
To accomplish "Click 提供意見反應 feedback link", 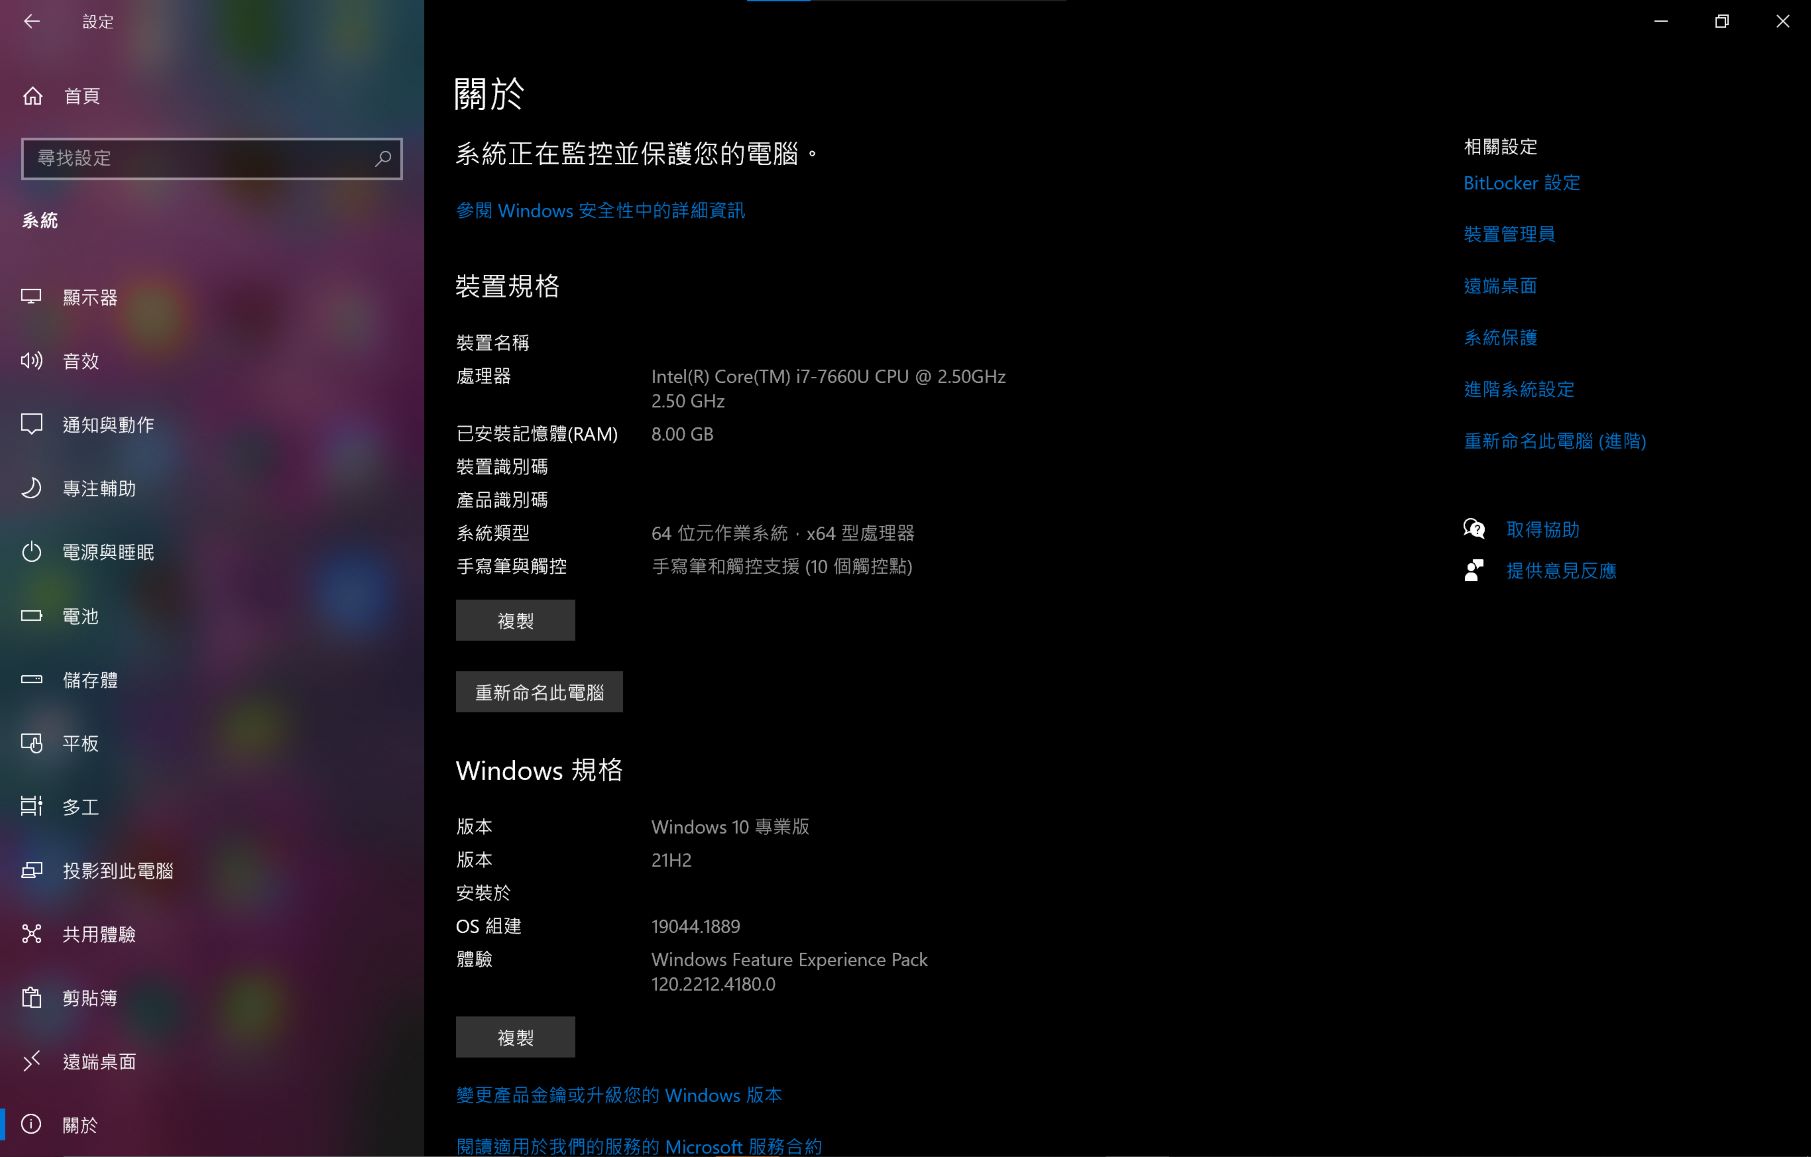I will [1561, 570].
